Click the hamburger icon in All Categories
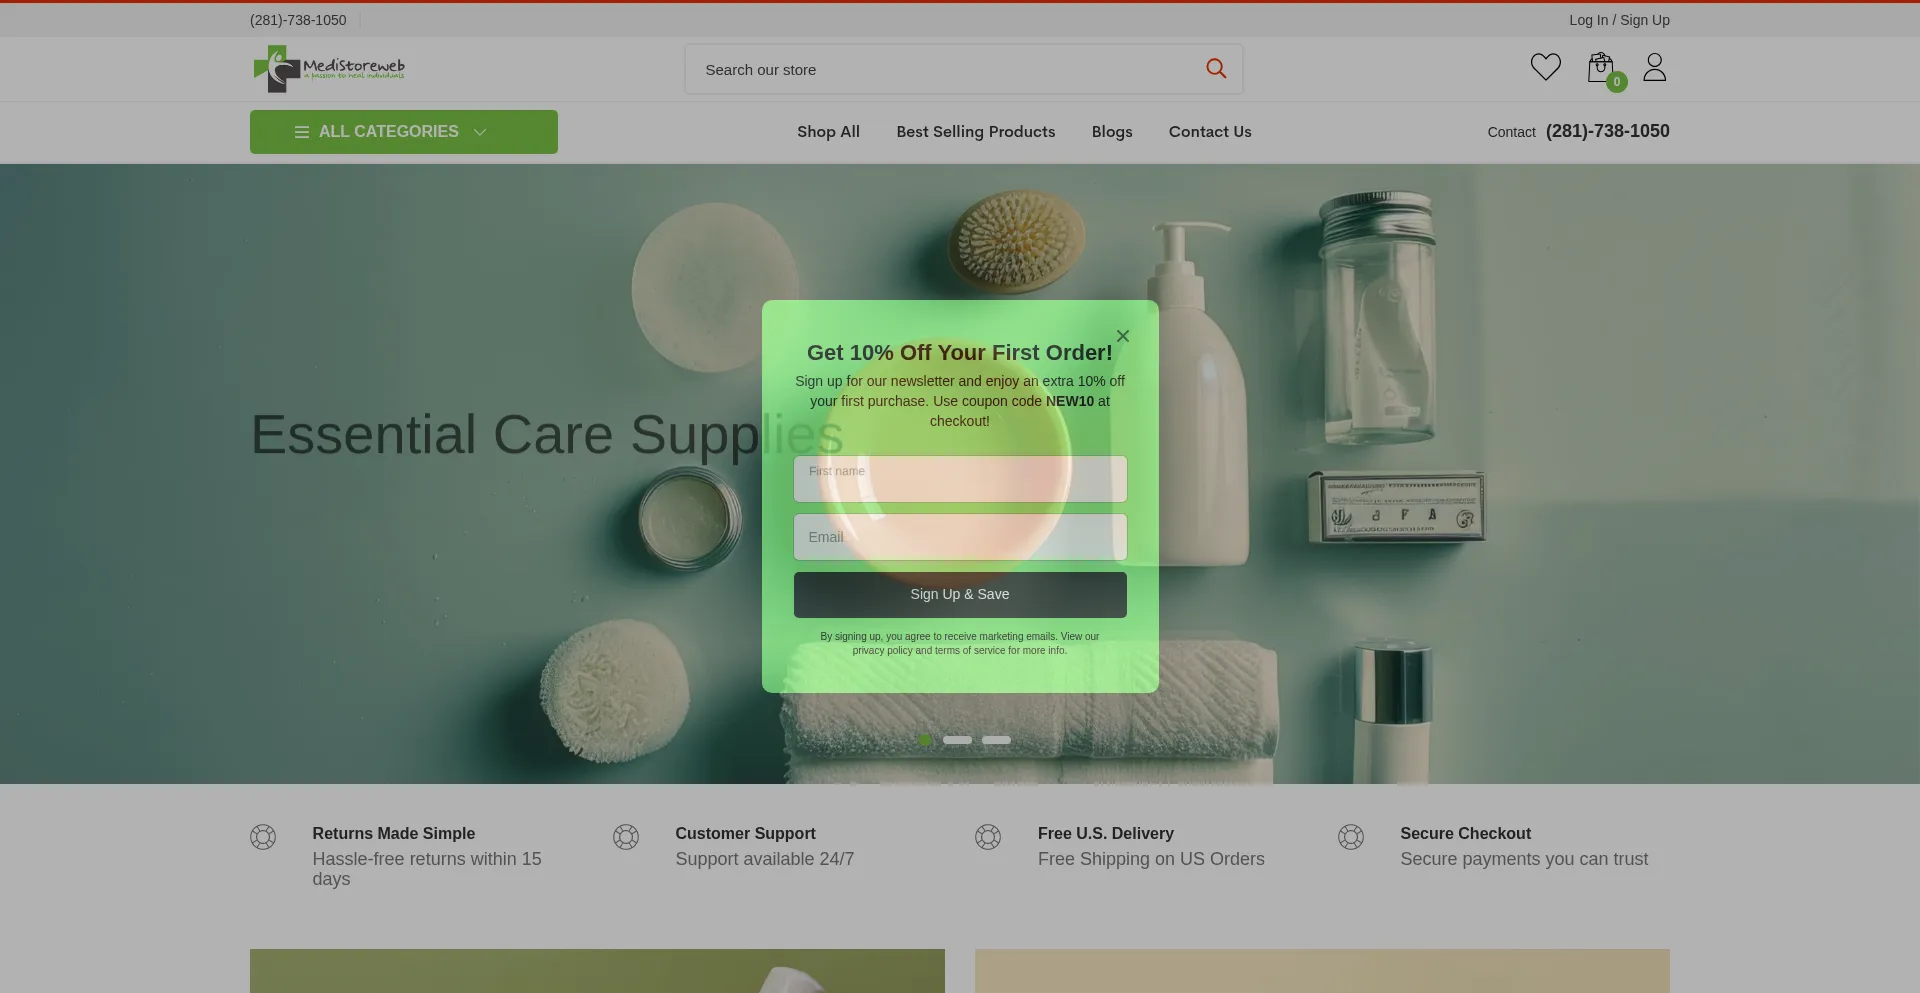 [x=302, y=132]
